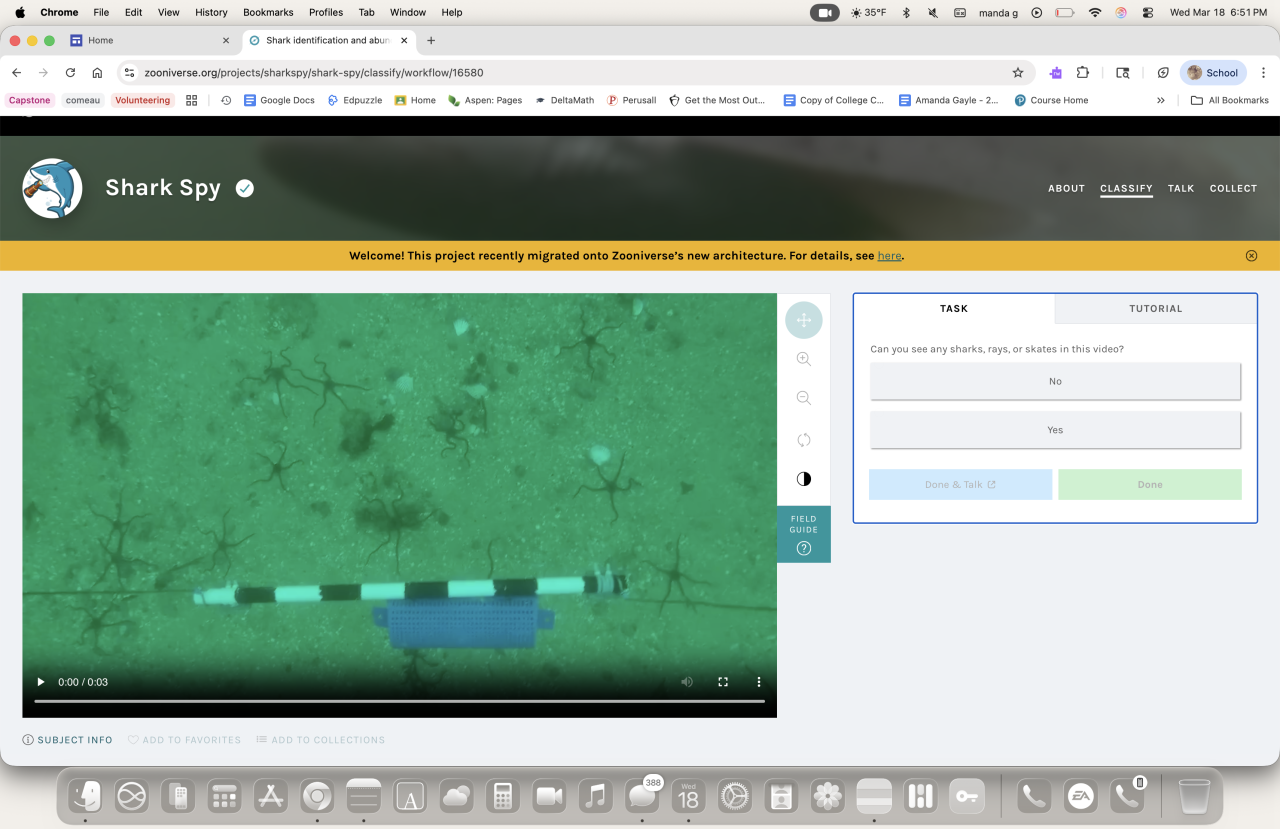
Task: Invert the subject colors
Action: [x=804, y=479]
